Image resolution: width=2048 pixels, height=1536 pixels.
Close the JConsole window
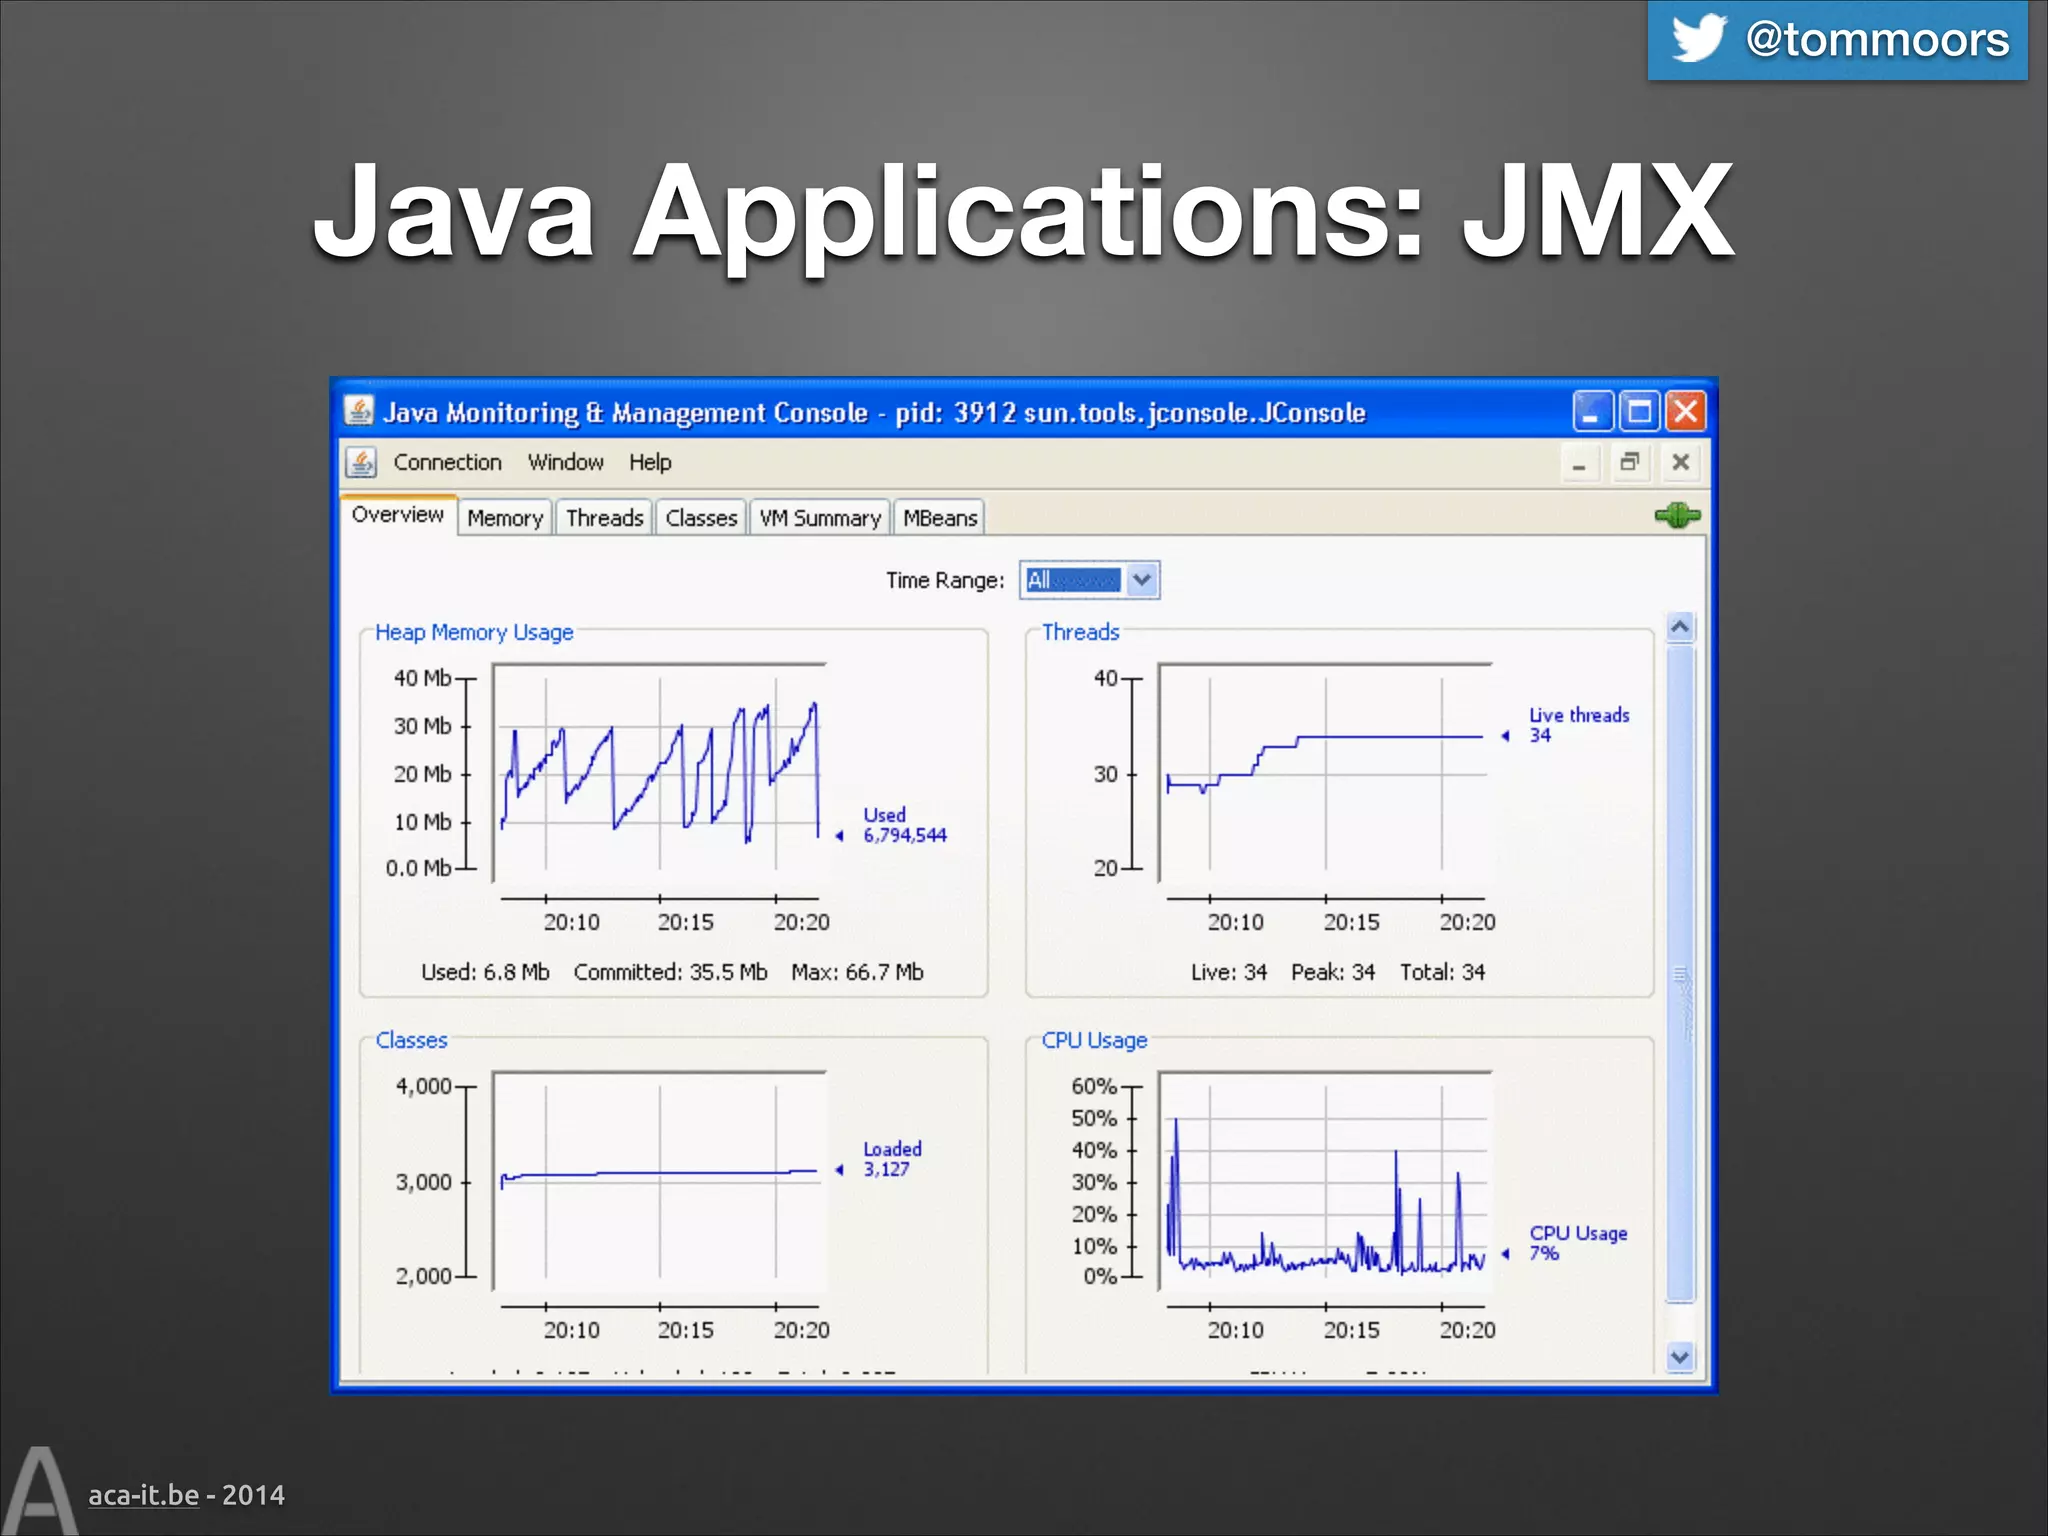point(1686,412)
